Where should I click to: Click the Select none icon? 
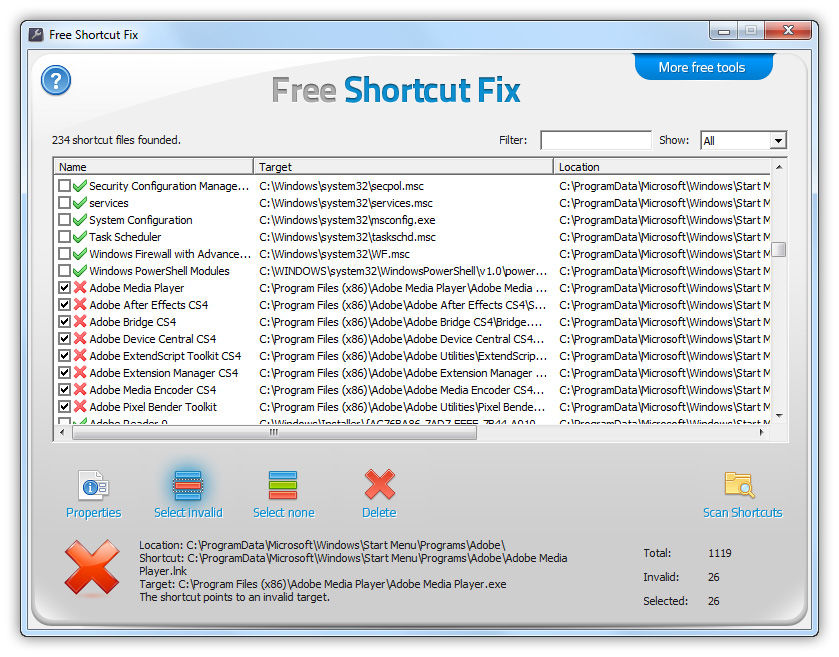click(x=283, y=486)
